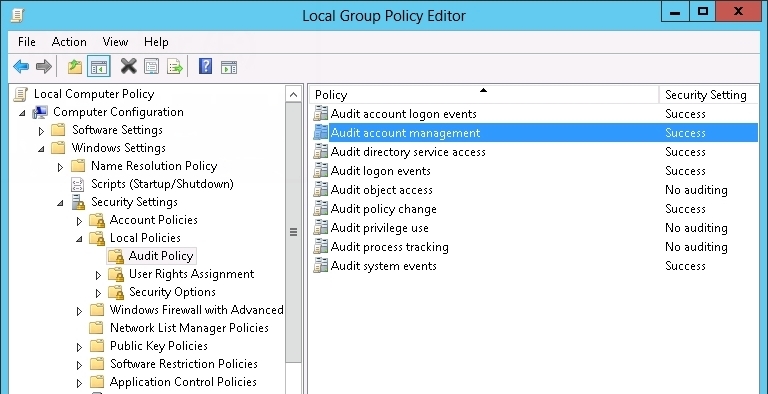The height and width of the screenshot is (394, 768).
Task: Click the app icon in title bar
Action: pos(17,15)
